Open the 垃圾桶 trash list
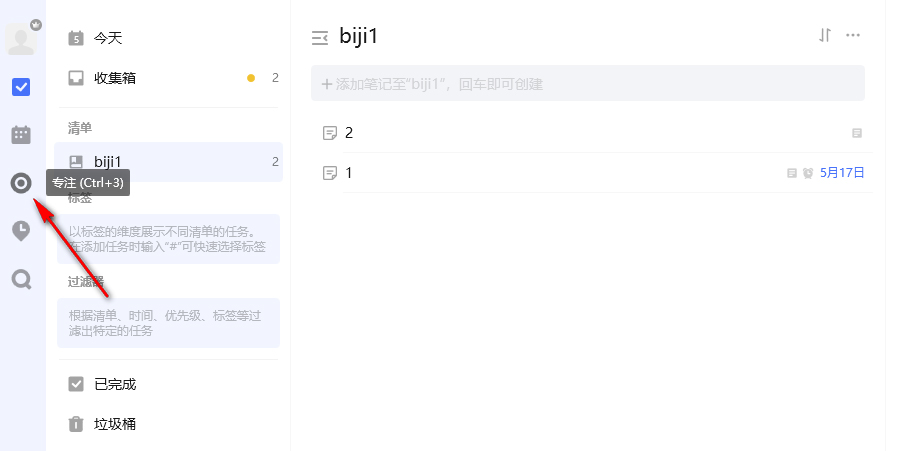This screenshot has width=899, height=451. [169, 424]
